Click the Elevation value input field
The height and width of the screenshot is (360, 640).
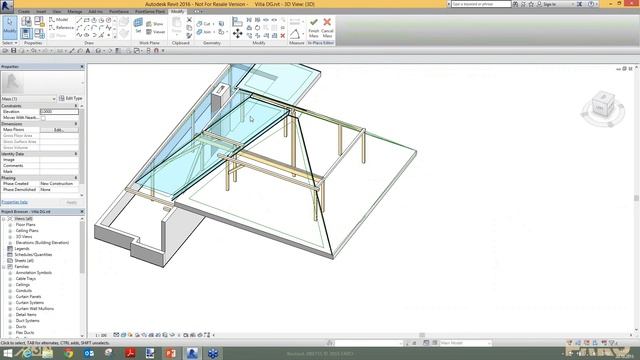coord(59,111)
